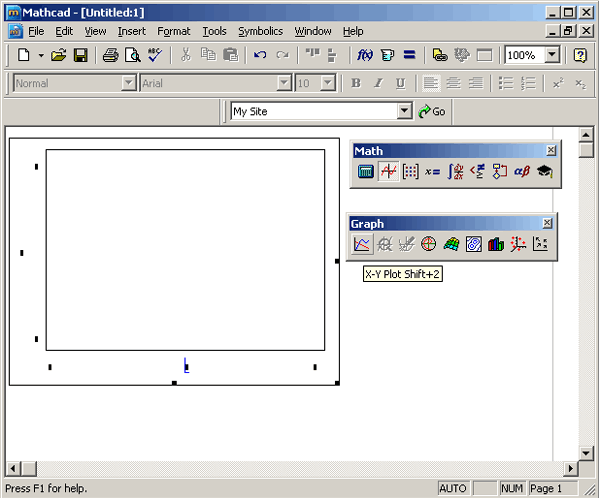Open Evaluation x= toolbar in Math palette

tap(432, 171)
